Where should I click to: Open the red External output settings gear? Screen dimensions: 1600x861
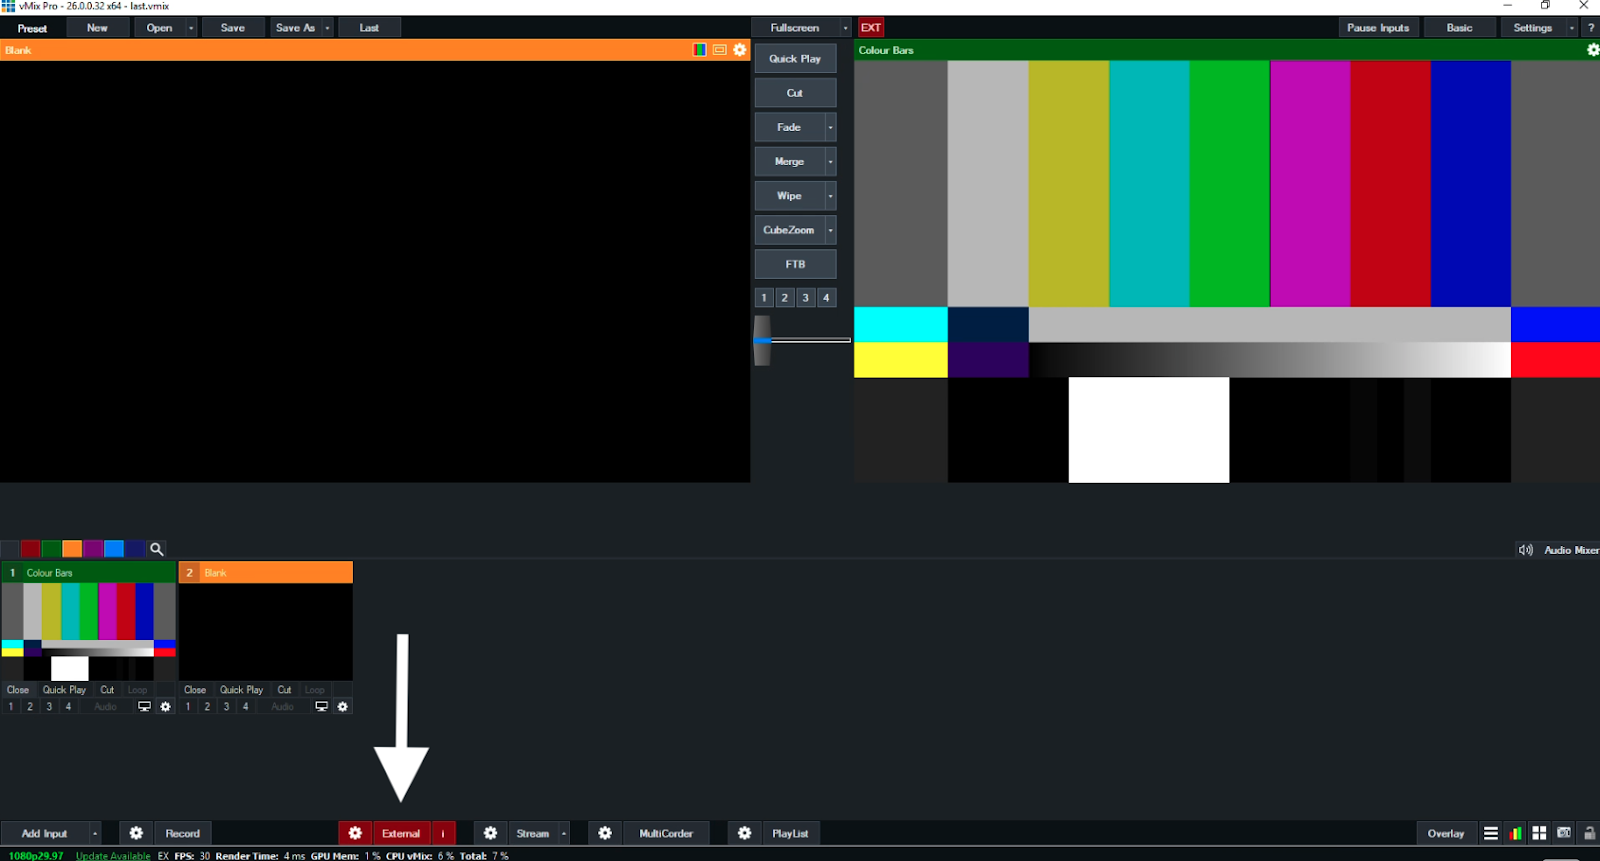click(x=355, y=833)
